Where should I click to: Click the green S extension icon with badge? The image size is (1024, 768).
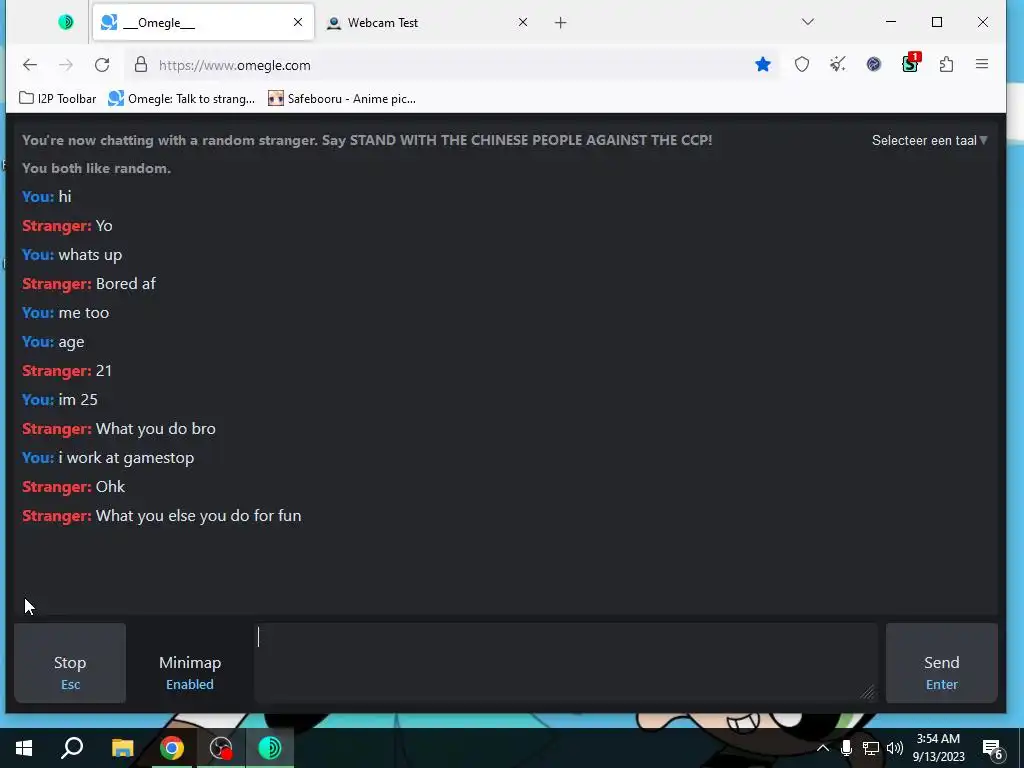click(910, 63)
